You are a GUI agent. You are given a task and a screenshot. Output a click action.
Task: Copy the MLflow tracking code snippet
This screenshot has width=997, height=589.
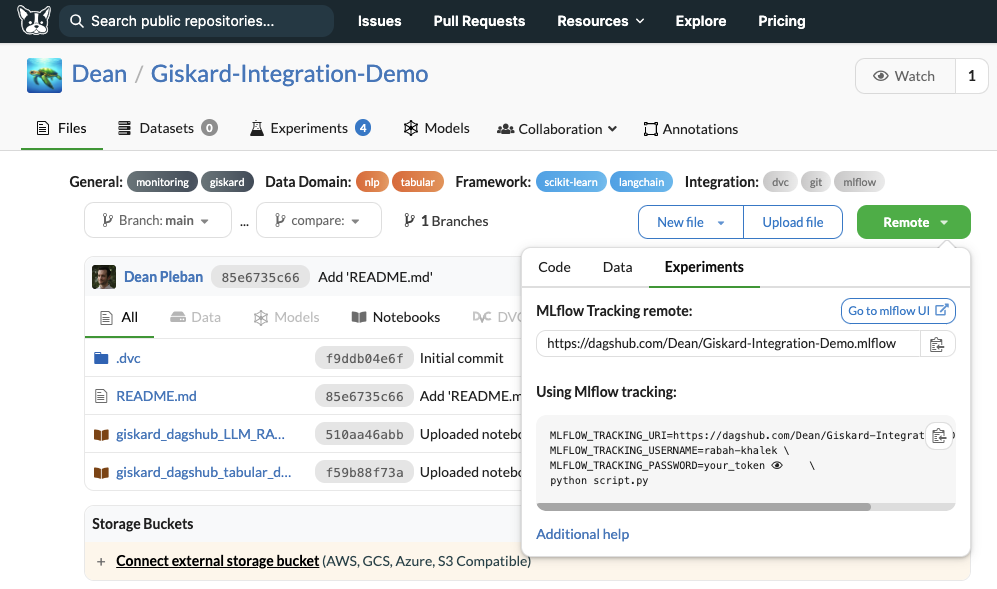[939, 436]
